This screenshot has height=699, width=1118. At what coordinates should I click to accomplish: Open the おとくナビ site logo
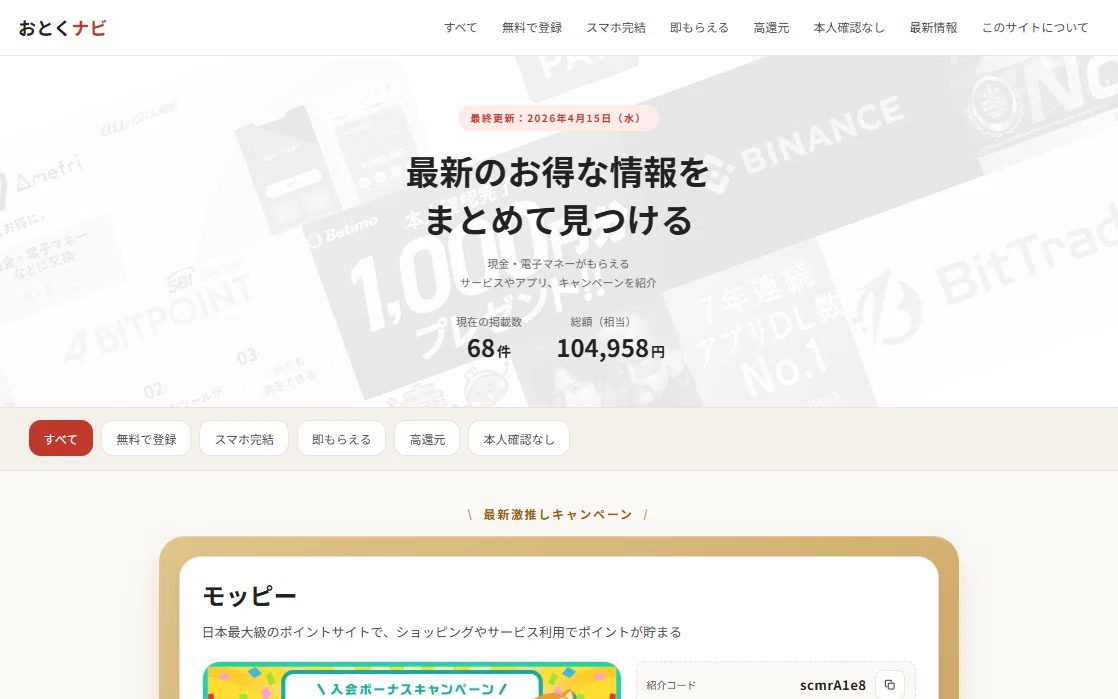63,28
